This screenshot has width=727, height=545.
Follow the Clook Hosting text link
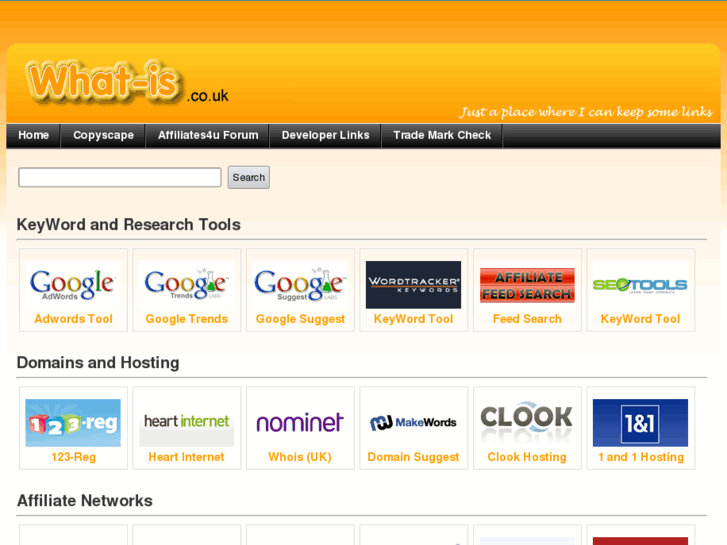[x=527, y=457]
